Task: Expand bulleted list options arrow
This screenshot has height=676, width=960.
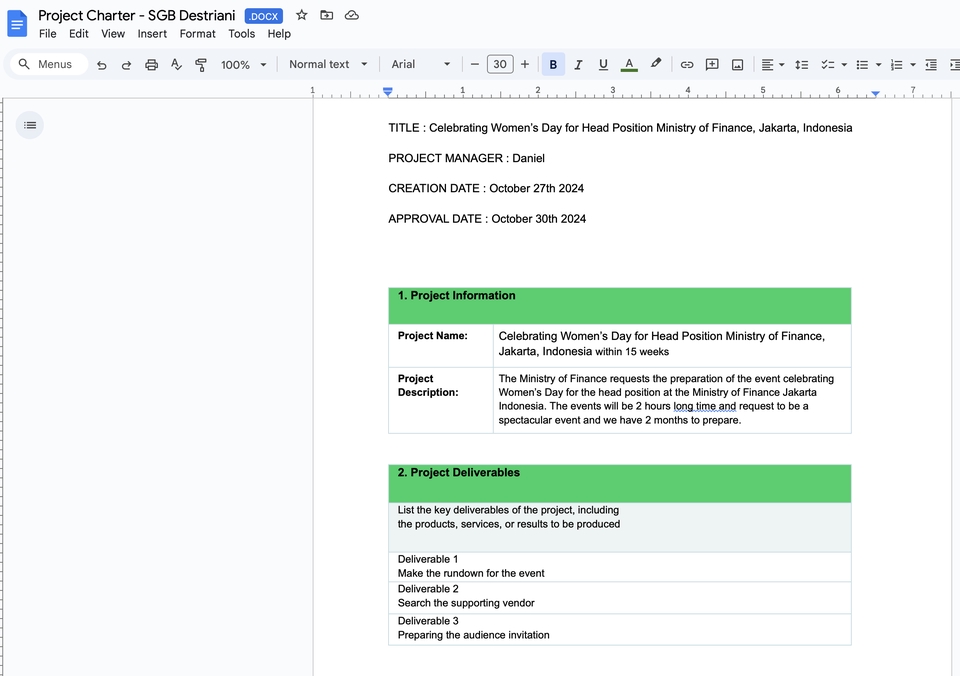Action: pos(879,64)
